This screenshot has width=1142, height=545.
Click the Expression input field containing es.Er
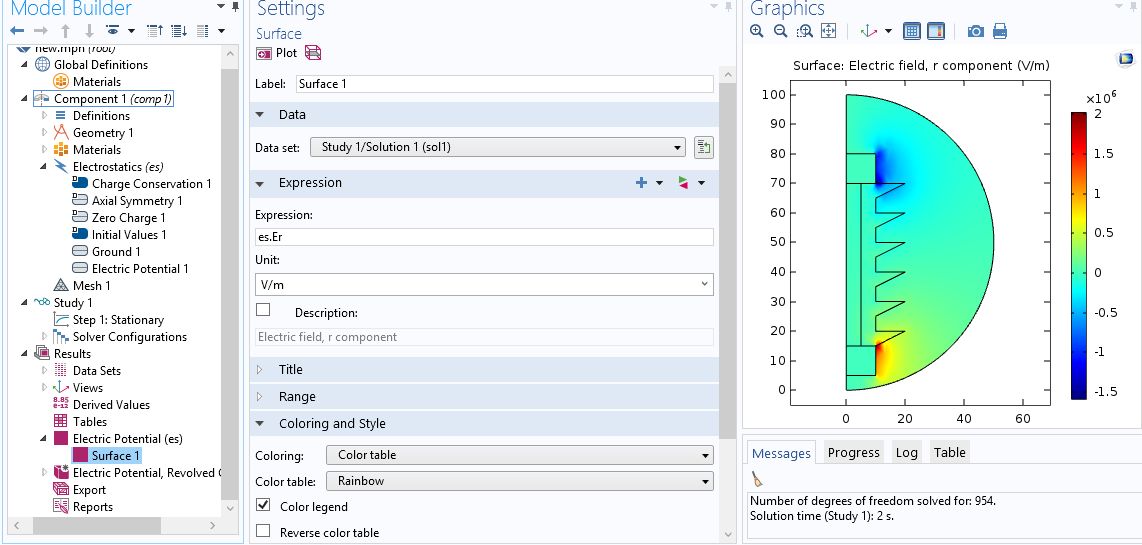[x=484, y=237]
